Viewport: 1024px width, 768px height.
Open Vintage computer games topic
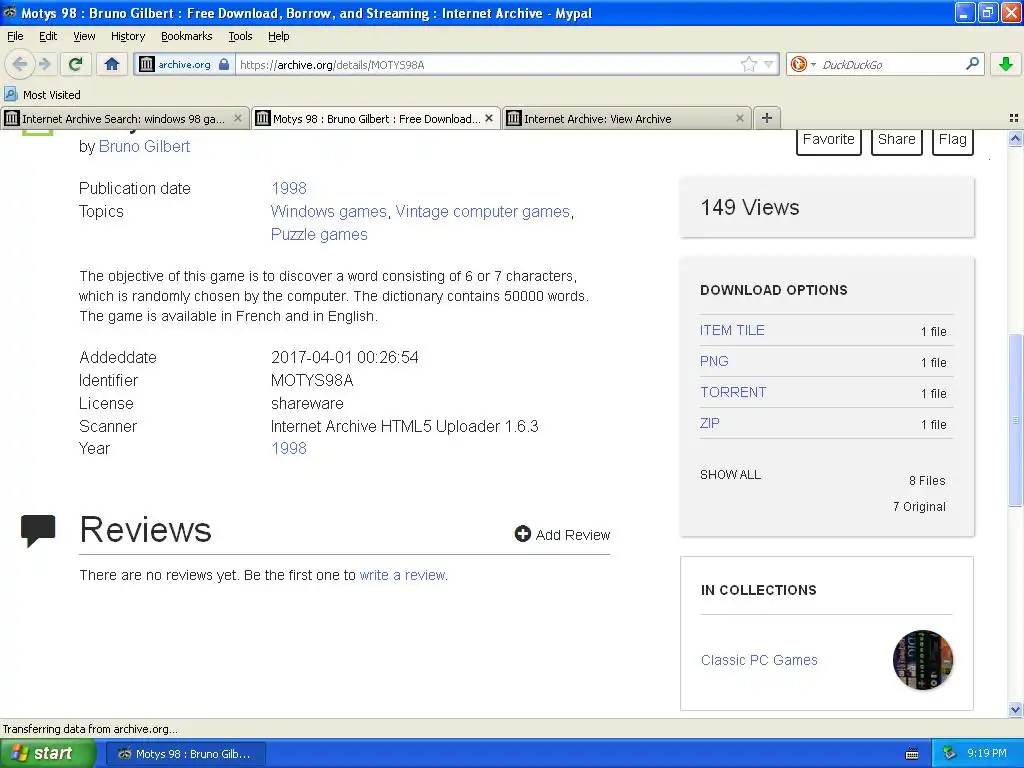click(483, 212)
